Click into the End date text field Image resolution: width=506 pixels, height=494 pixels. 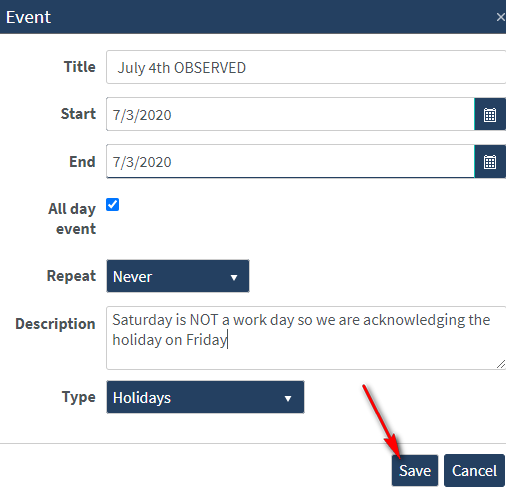pyautogui.click(x=290, y=162)
